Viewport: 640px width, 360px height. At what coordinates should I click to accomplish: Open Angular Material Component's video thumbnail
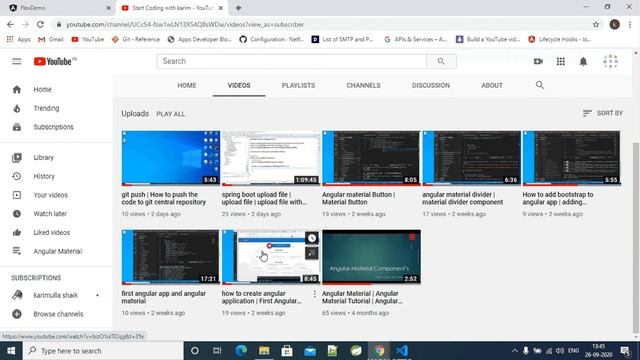coord(371,257)
